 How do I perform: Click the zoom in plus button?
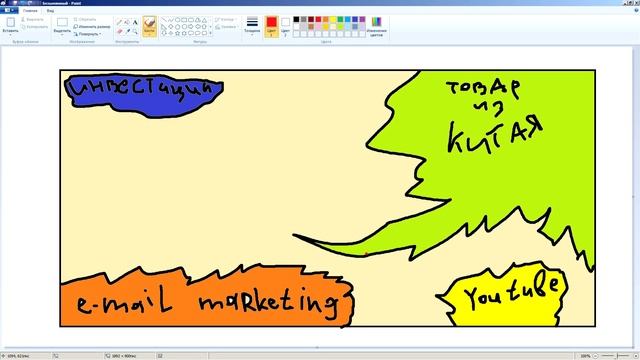coord(635,356)
